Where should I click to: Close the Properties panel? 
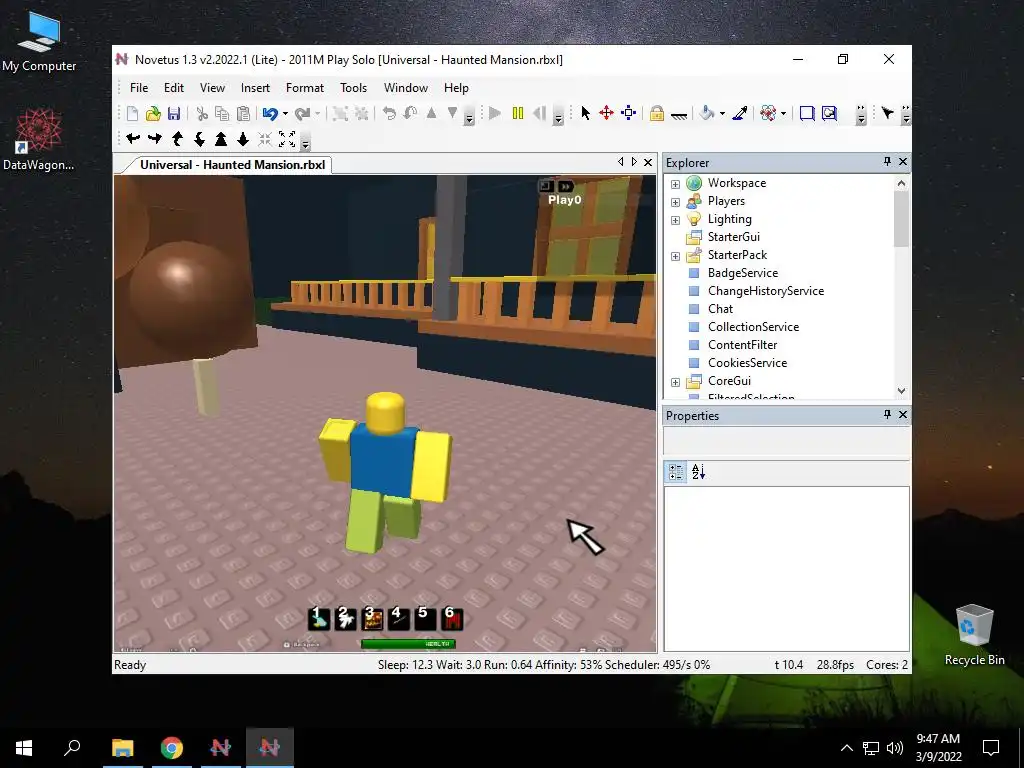pos(903,415)
